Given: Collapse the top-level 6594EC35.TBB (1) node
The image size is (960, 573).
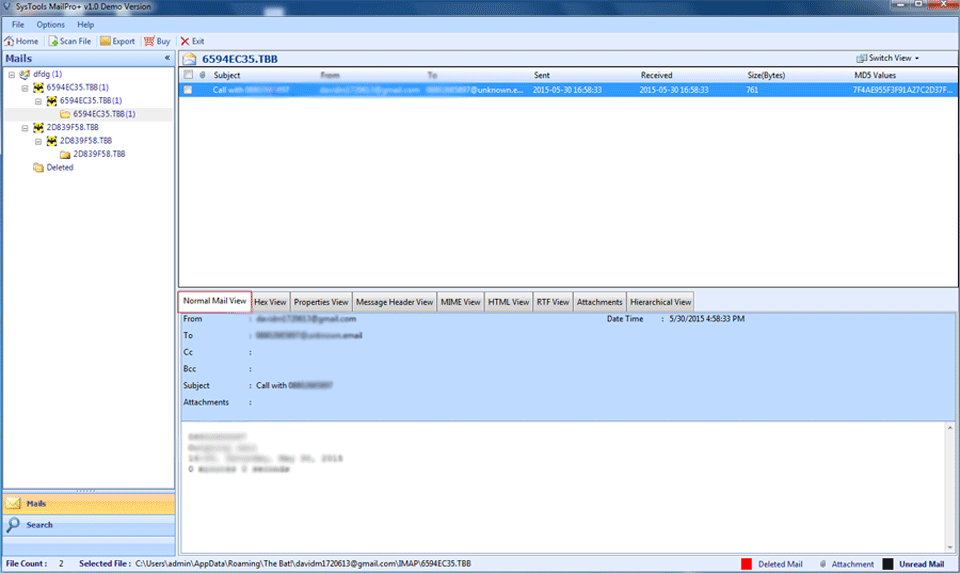Looking at the screenshot, I should pyautogui.click(x=25, y=88).
